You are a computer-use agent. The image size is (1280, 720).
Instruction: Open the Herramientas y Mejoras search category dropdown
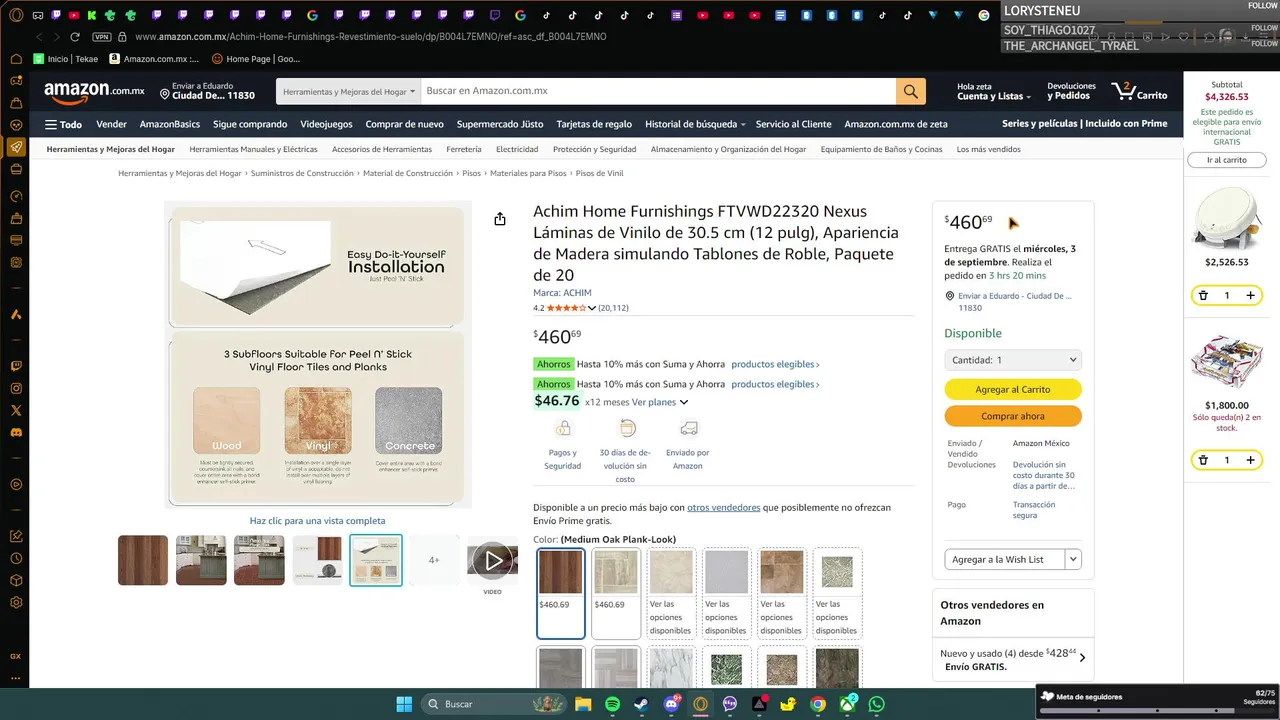348,91
